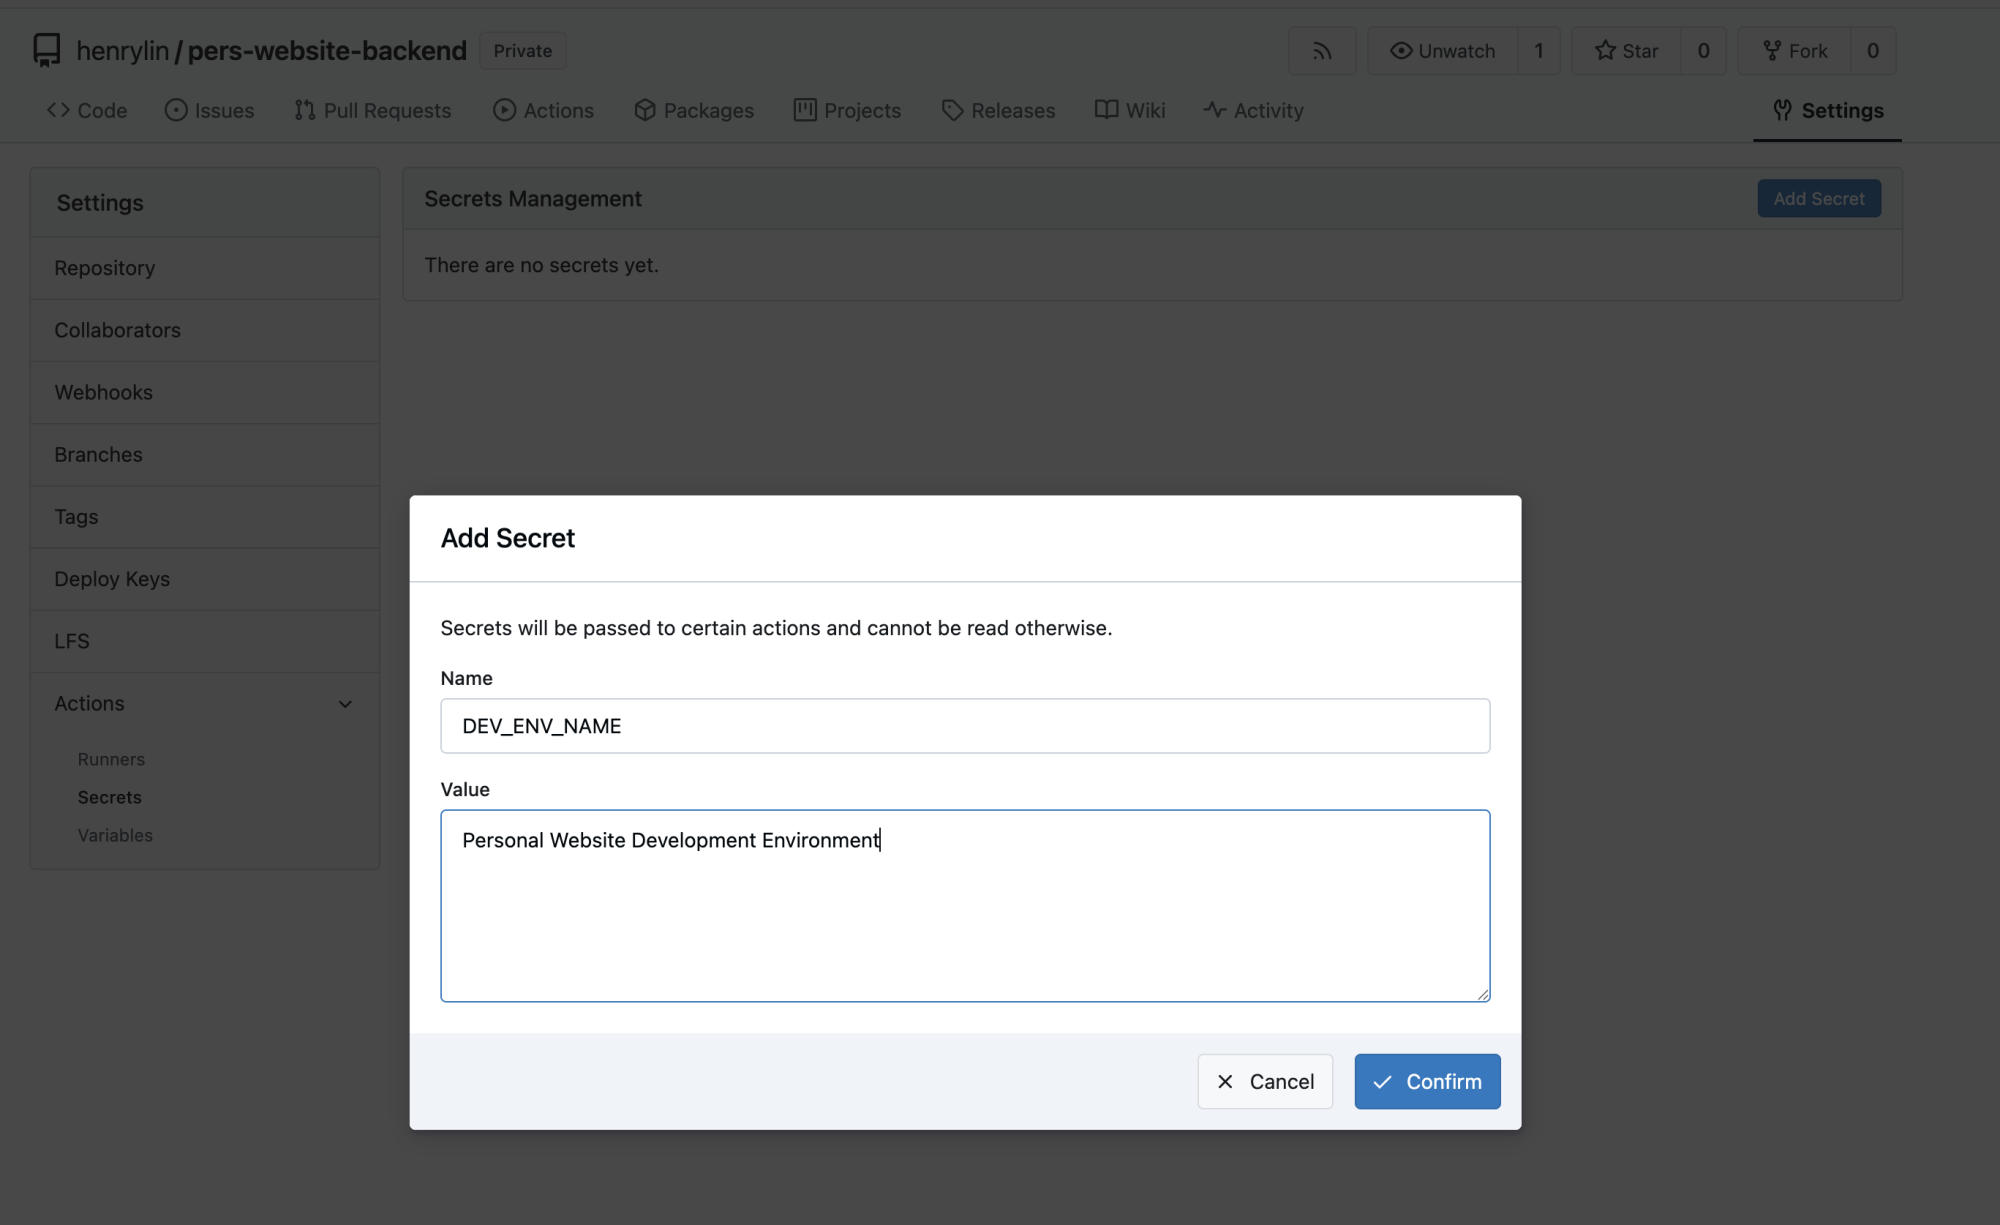Viewport: 2000px width, 1225px height.
Task: Open Variables under Actions settings
Action: click(x=115, y=835)
